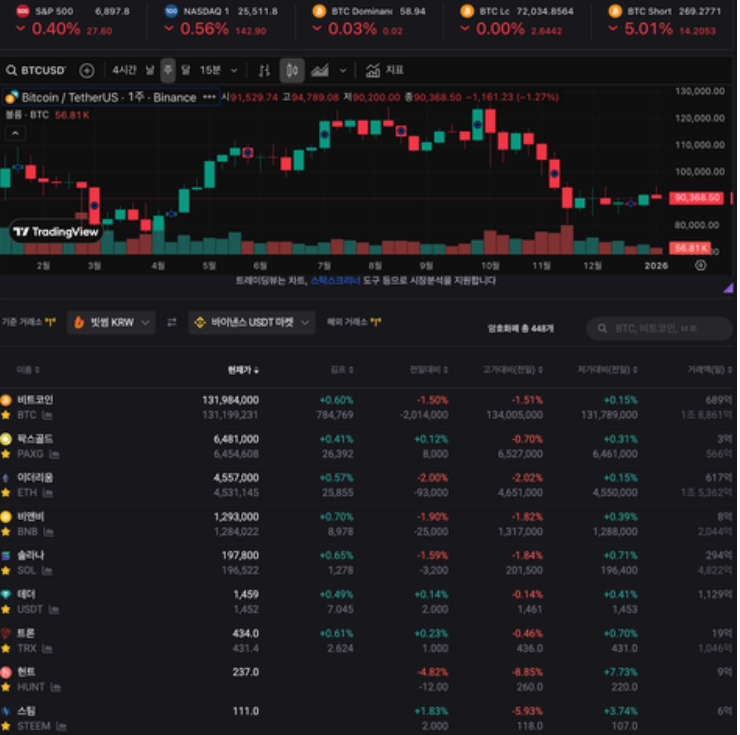
Task: Sort by the 이름 column
Action: [x=28, y=370]
